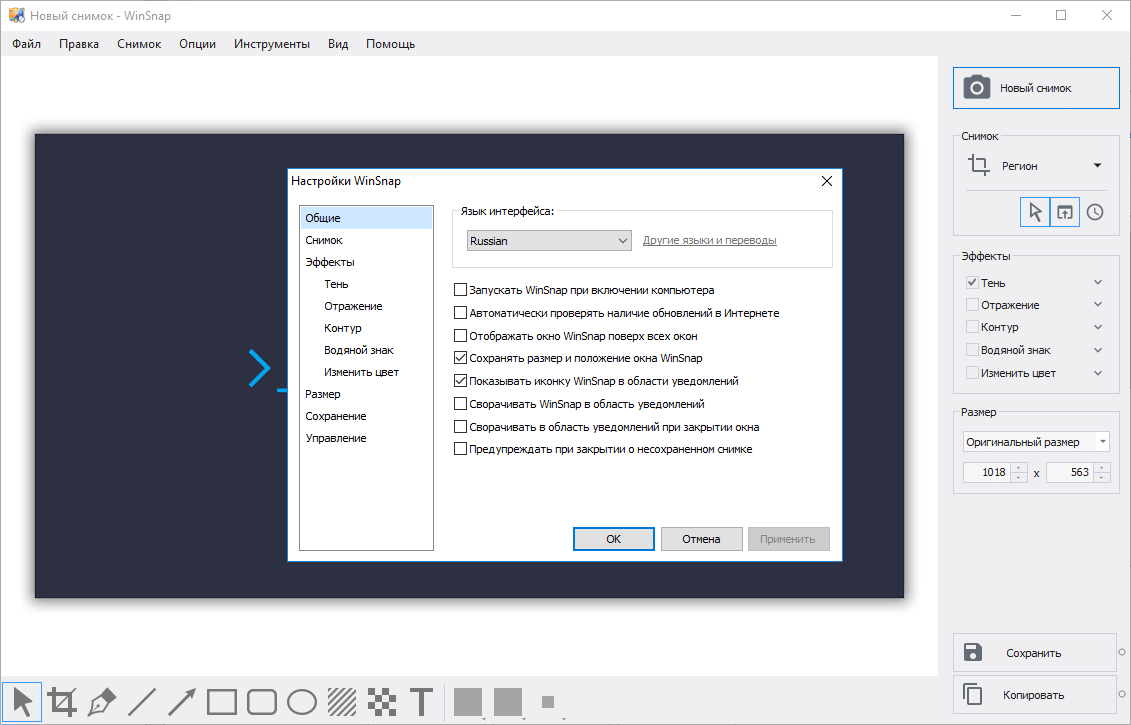Select the Line drawing tool
Image resolution: width=1131 pixels, height=725 pixels.
142,701
